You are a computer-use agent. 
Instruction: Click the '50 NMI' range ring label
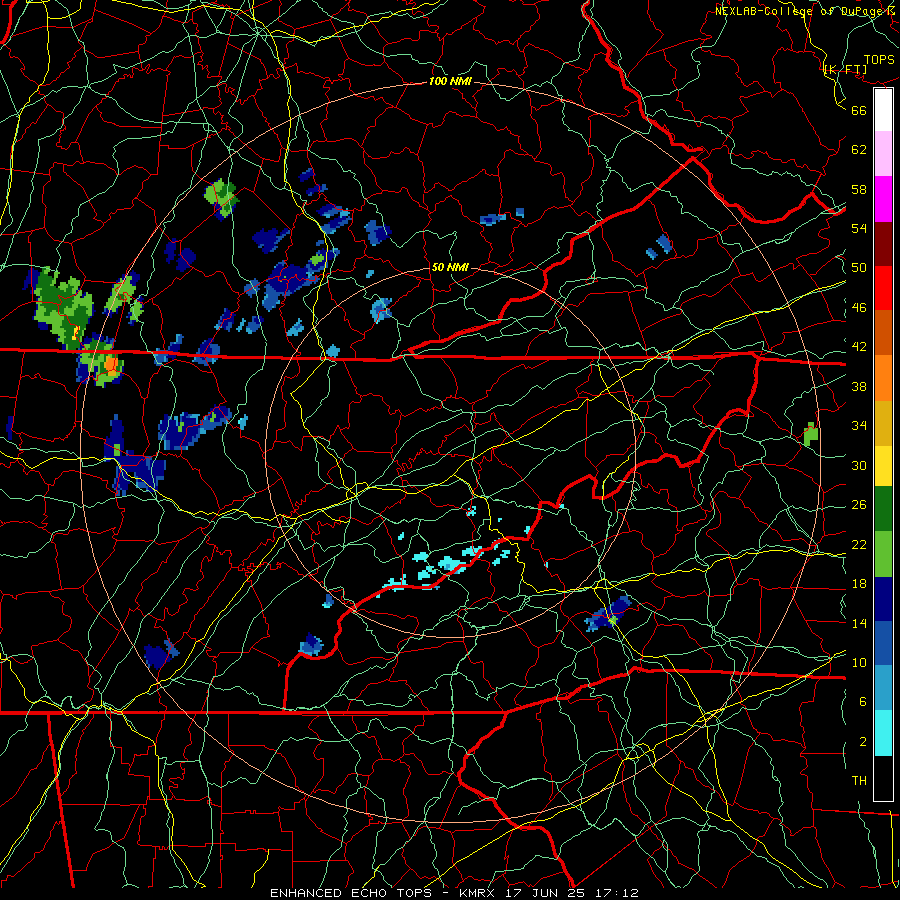pos(450,267)
